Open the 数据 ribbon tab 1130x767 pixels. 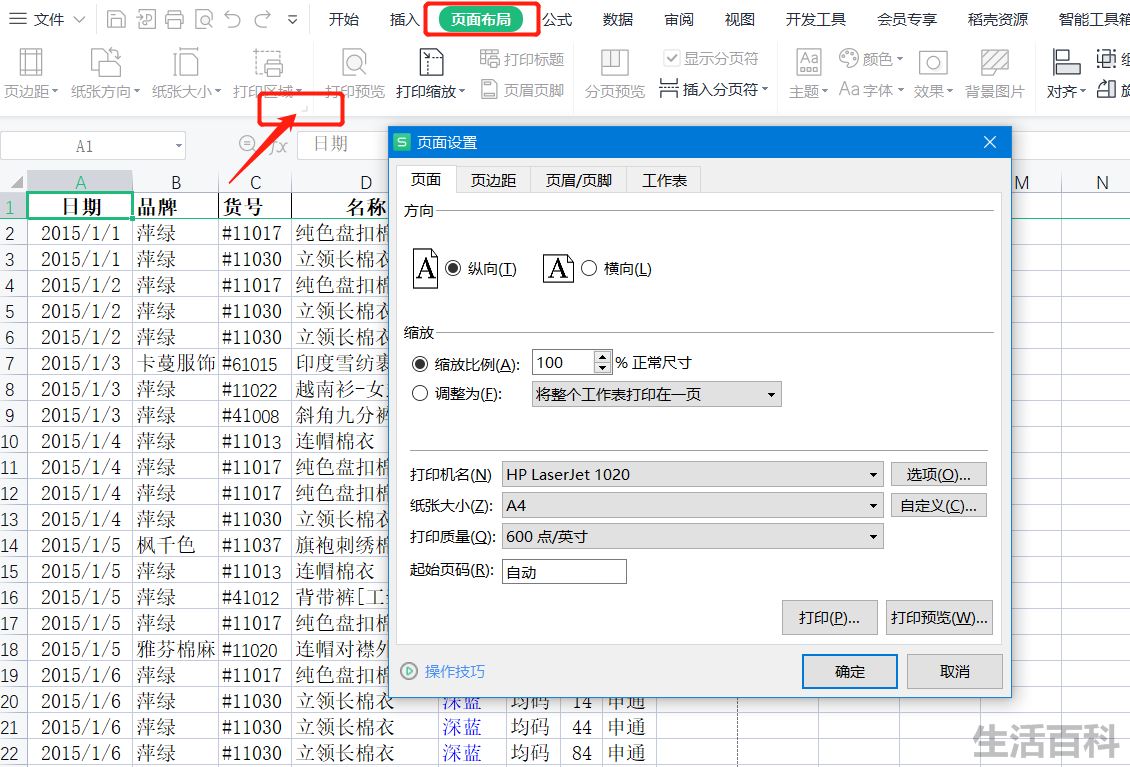point(618,19)
